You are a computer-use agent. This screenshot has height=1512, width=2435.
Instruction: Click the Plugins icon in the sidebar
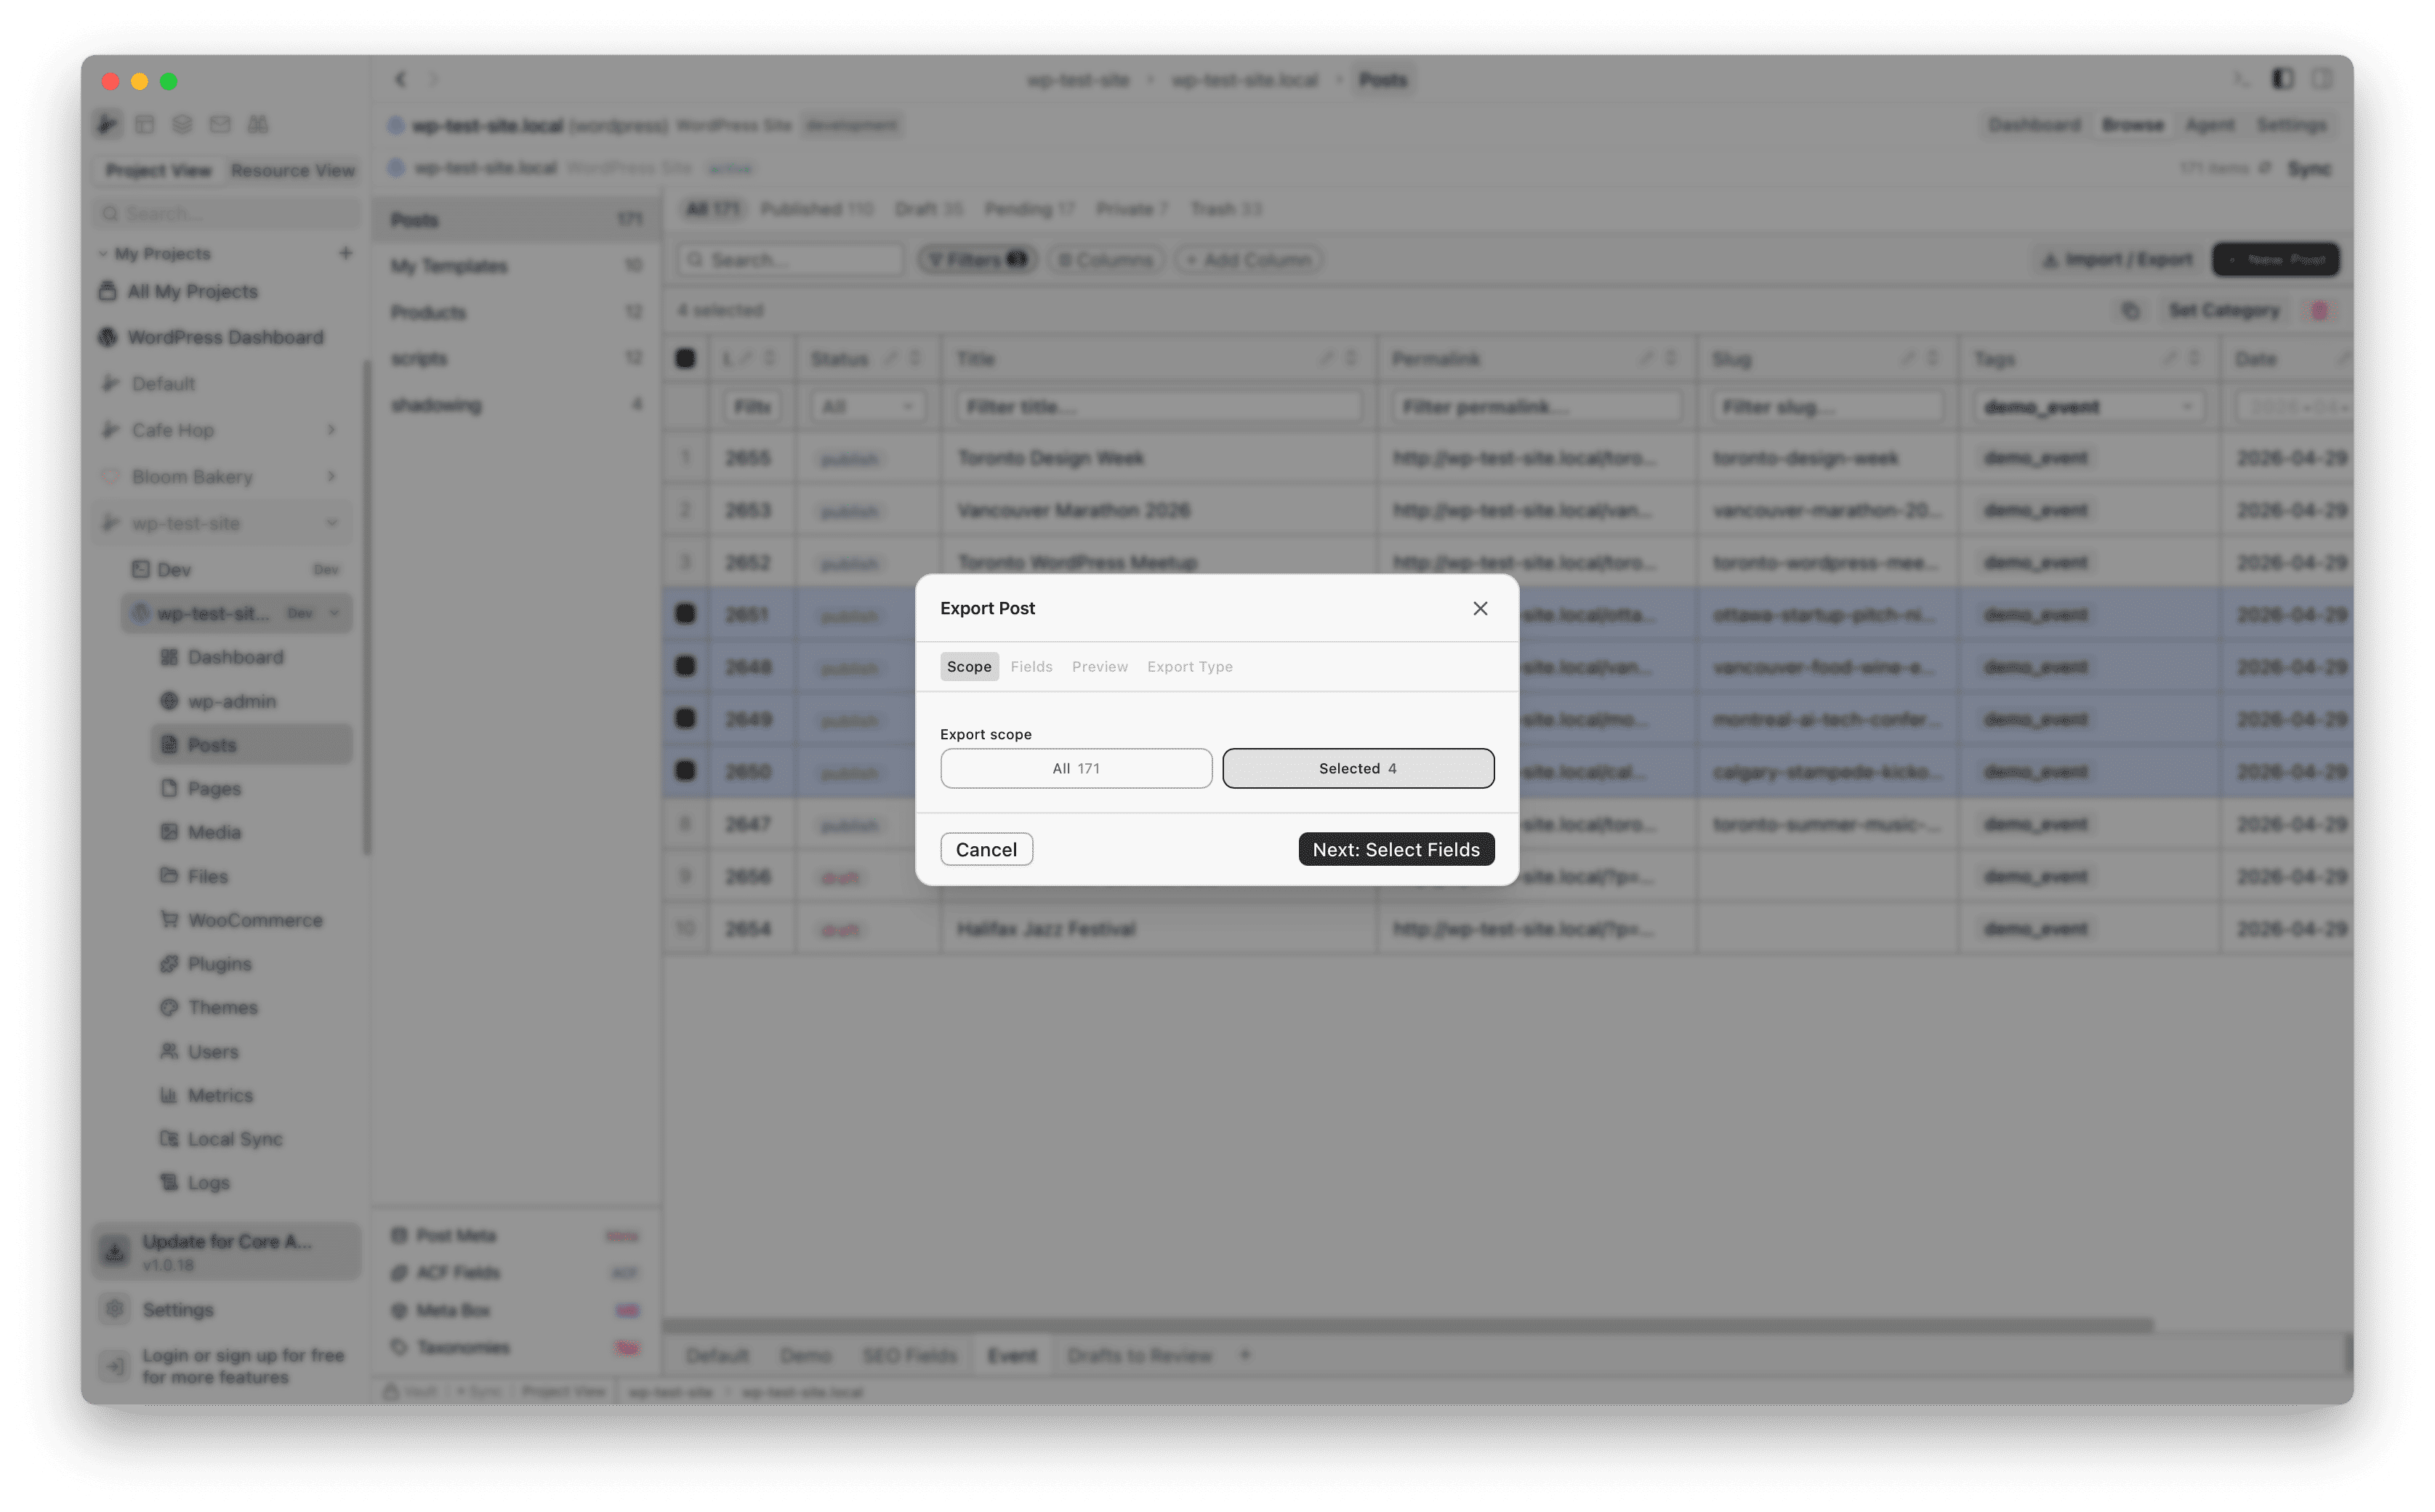(x=169, y=964)
